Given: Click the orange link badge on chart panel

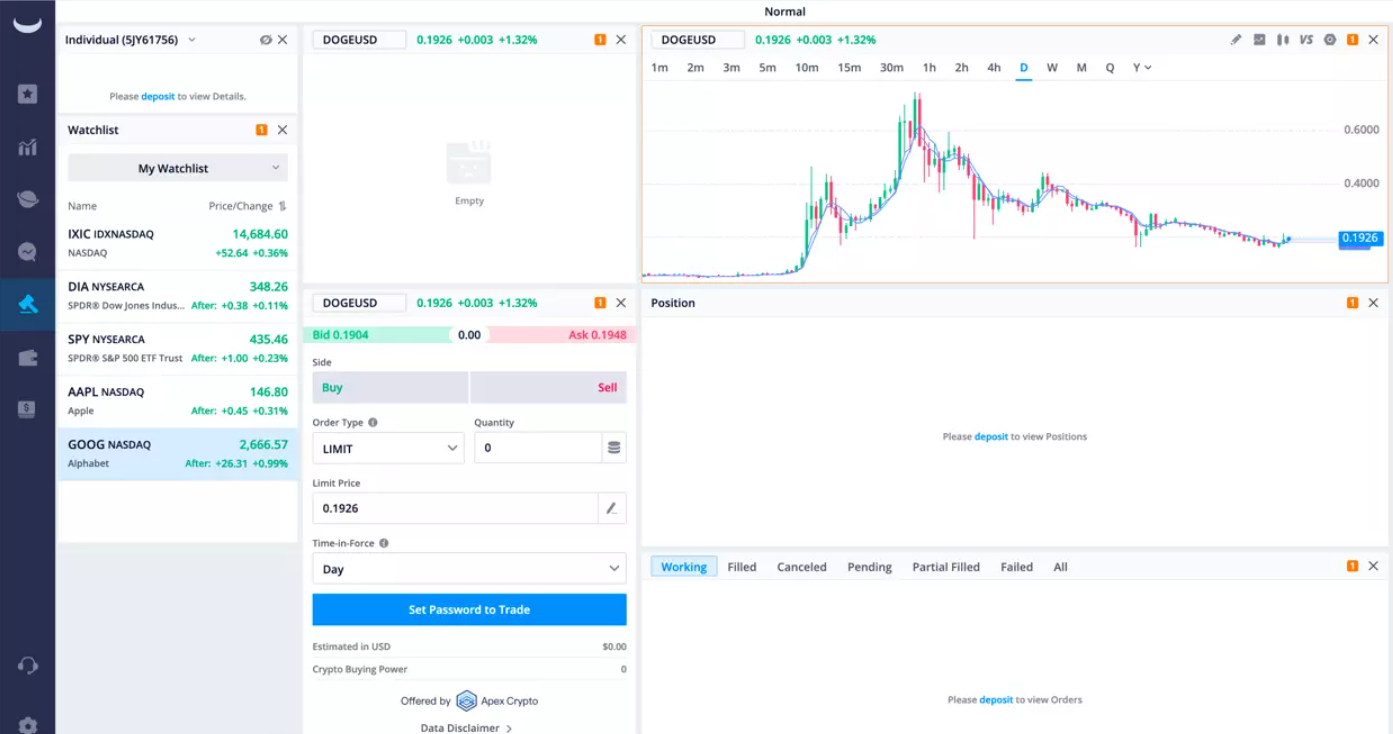Looking at the screenshot, I should click(1352, 40).
